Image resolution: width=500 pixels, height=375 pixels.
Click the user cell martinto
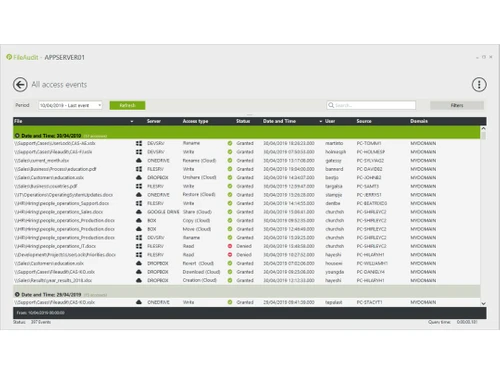tap(334, 143)
